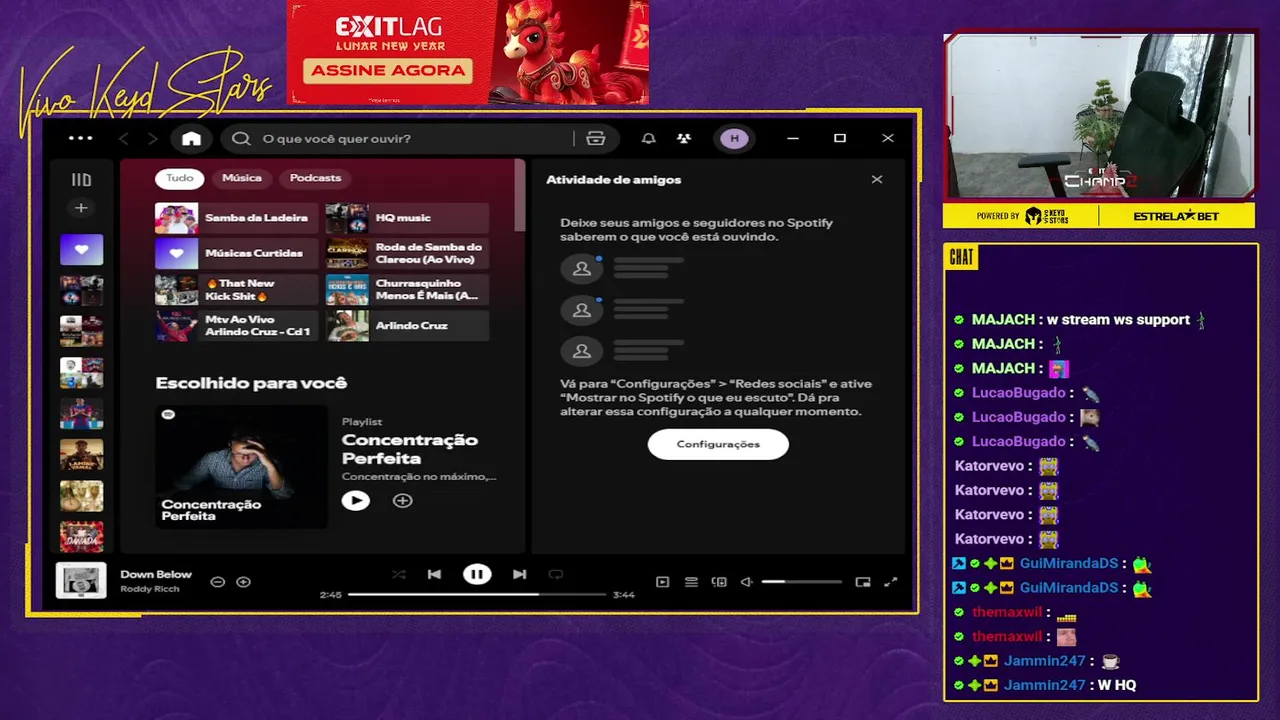Open Roda de Samba do Clareou shortcut
The image size is (1280, 720).
pyautogui.click(x=407, y=254)
